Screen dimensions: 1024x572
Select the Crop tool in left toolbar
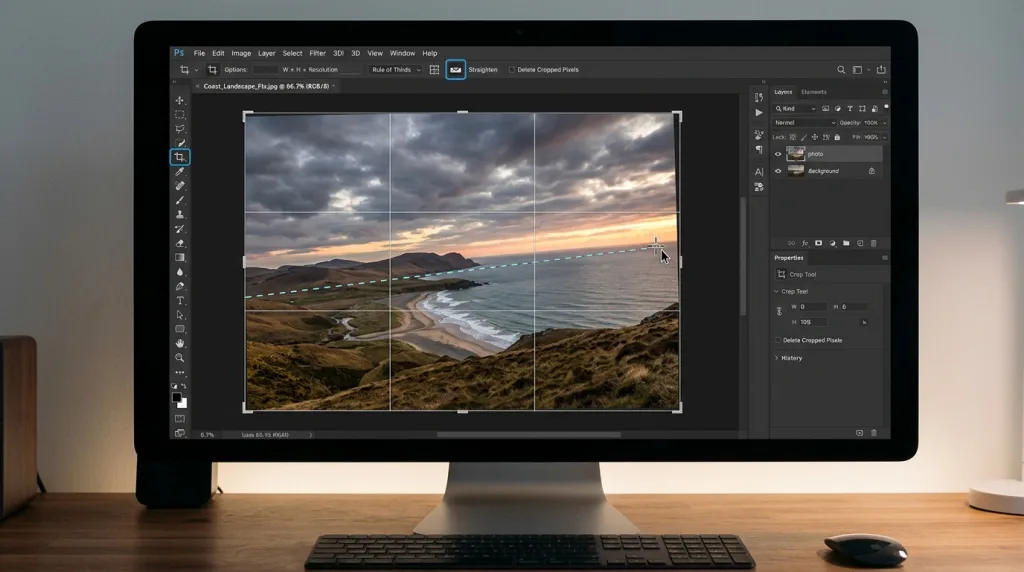point(180,157)
